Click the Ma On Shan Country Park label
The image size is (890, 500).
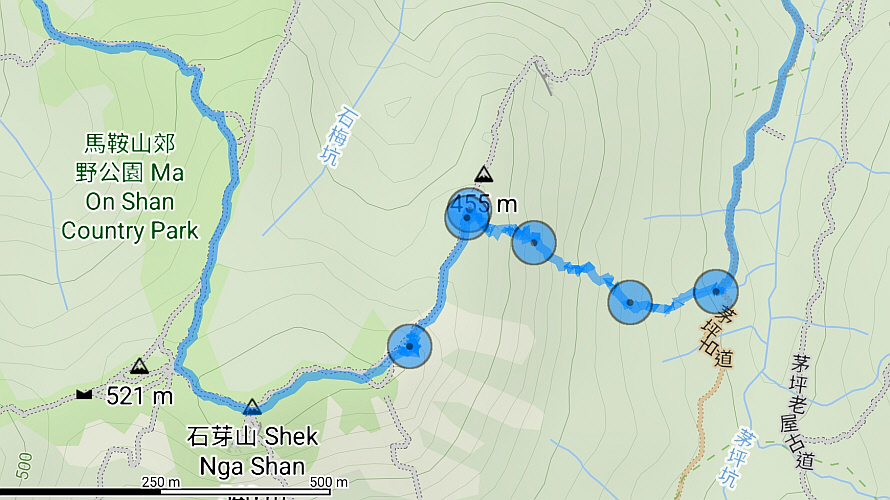click(x=130, y=187)
